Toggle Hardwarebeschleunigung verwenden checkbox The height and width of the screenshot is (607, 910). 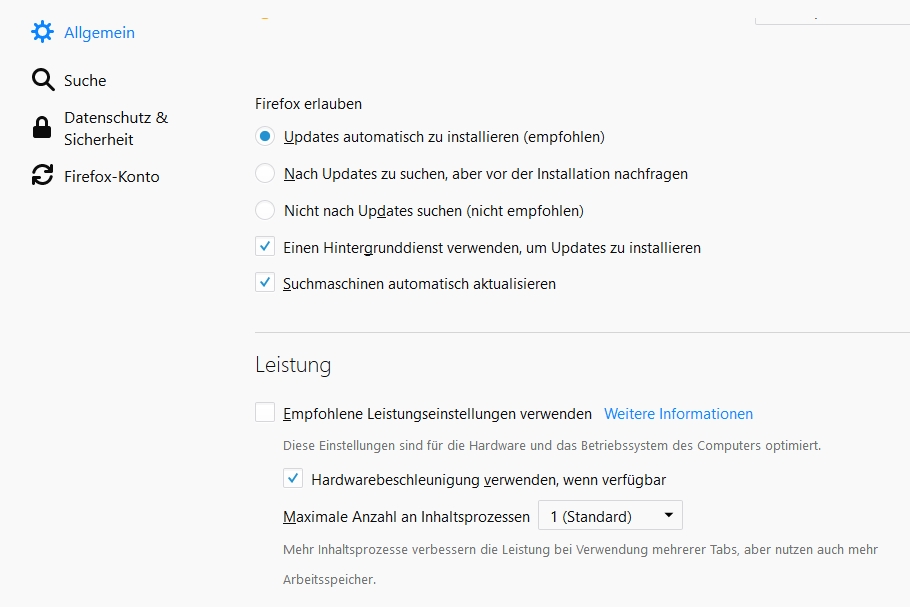(293, 479)
